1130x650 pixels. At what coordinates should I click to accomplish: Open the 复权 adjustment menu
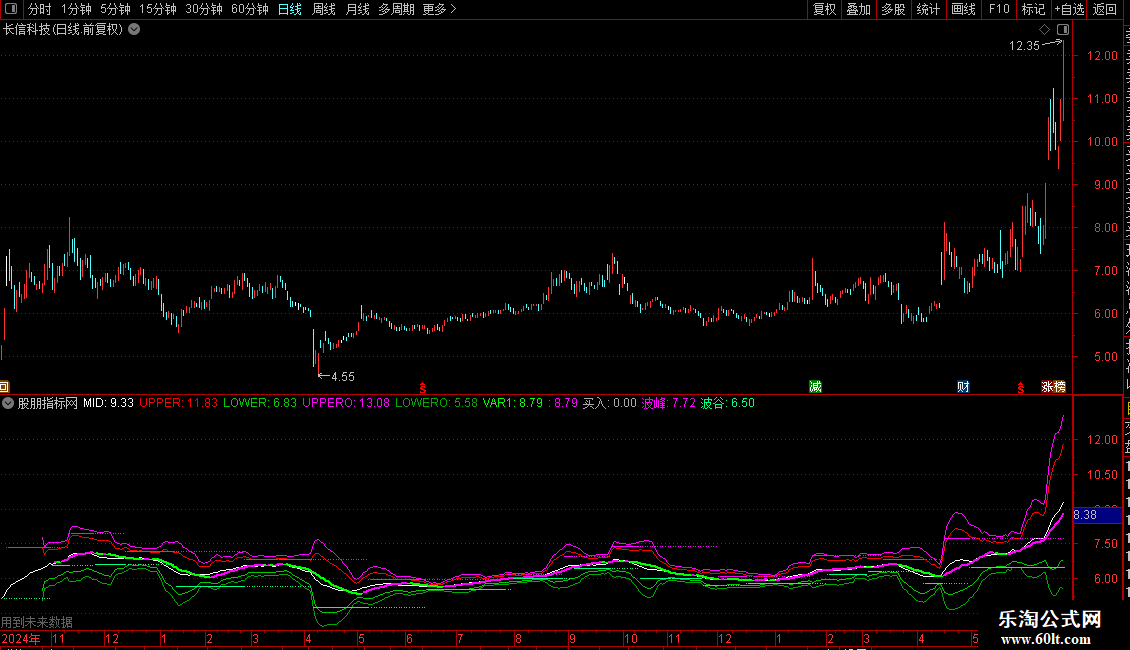[x=824, y=9]
